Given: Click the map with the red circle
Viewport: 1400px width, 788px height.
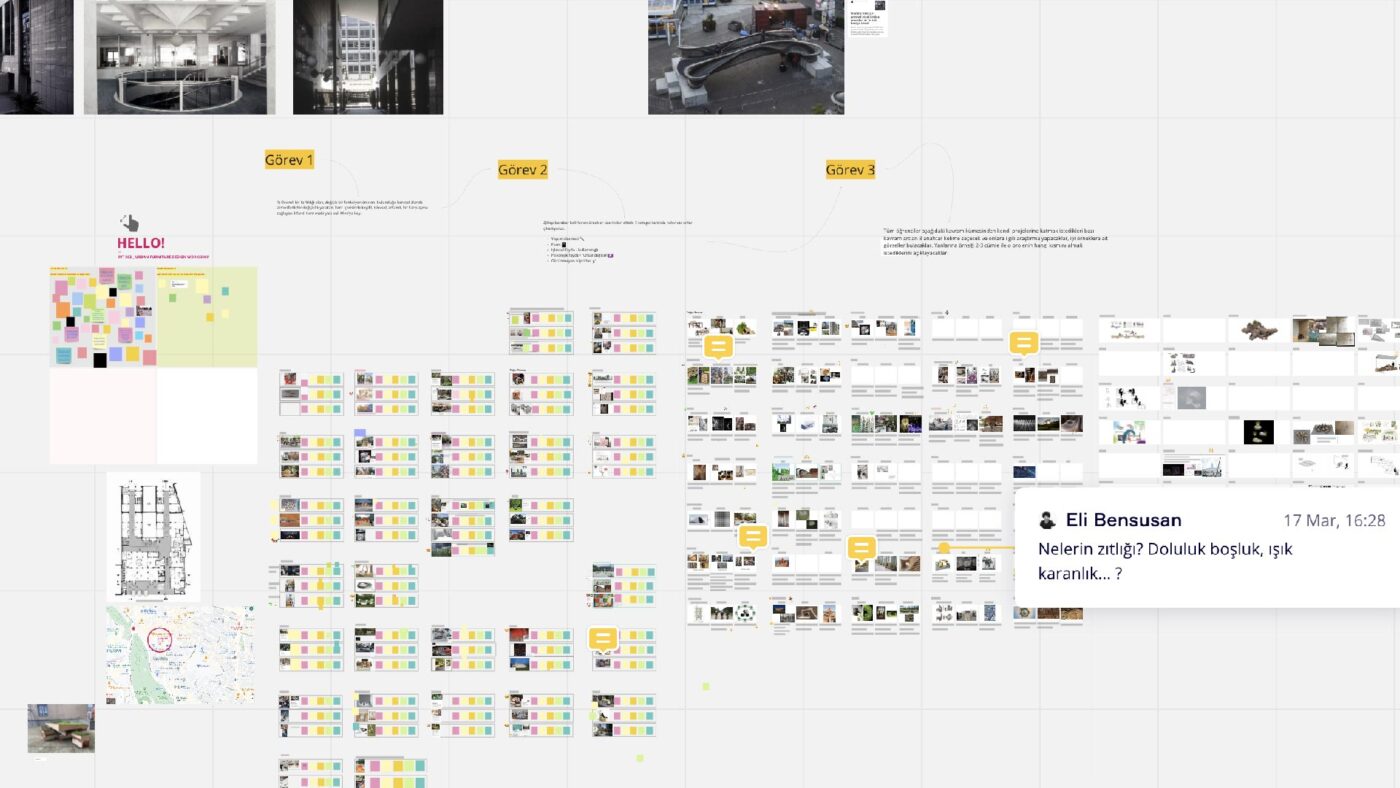Looking at the screenshot, I should [x=180, y=652].
